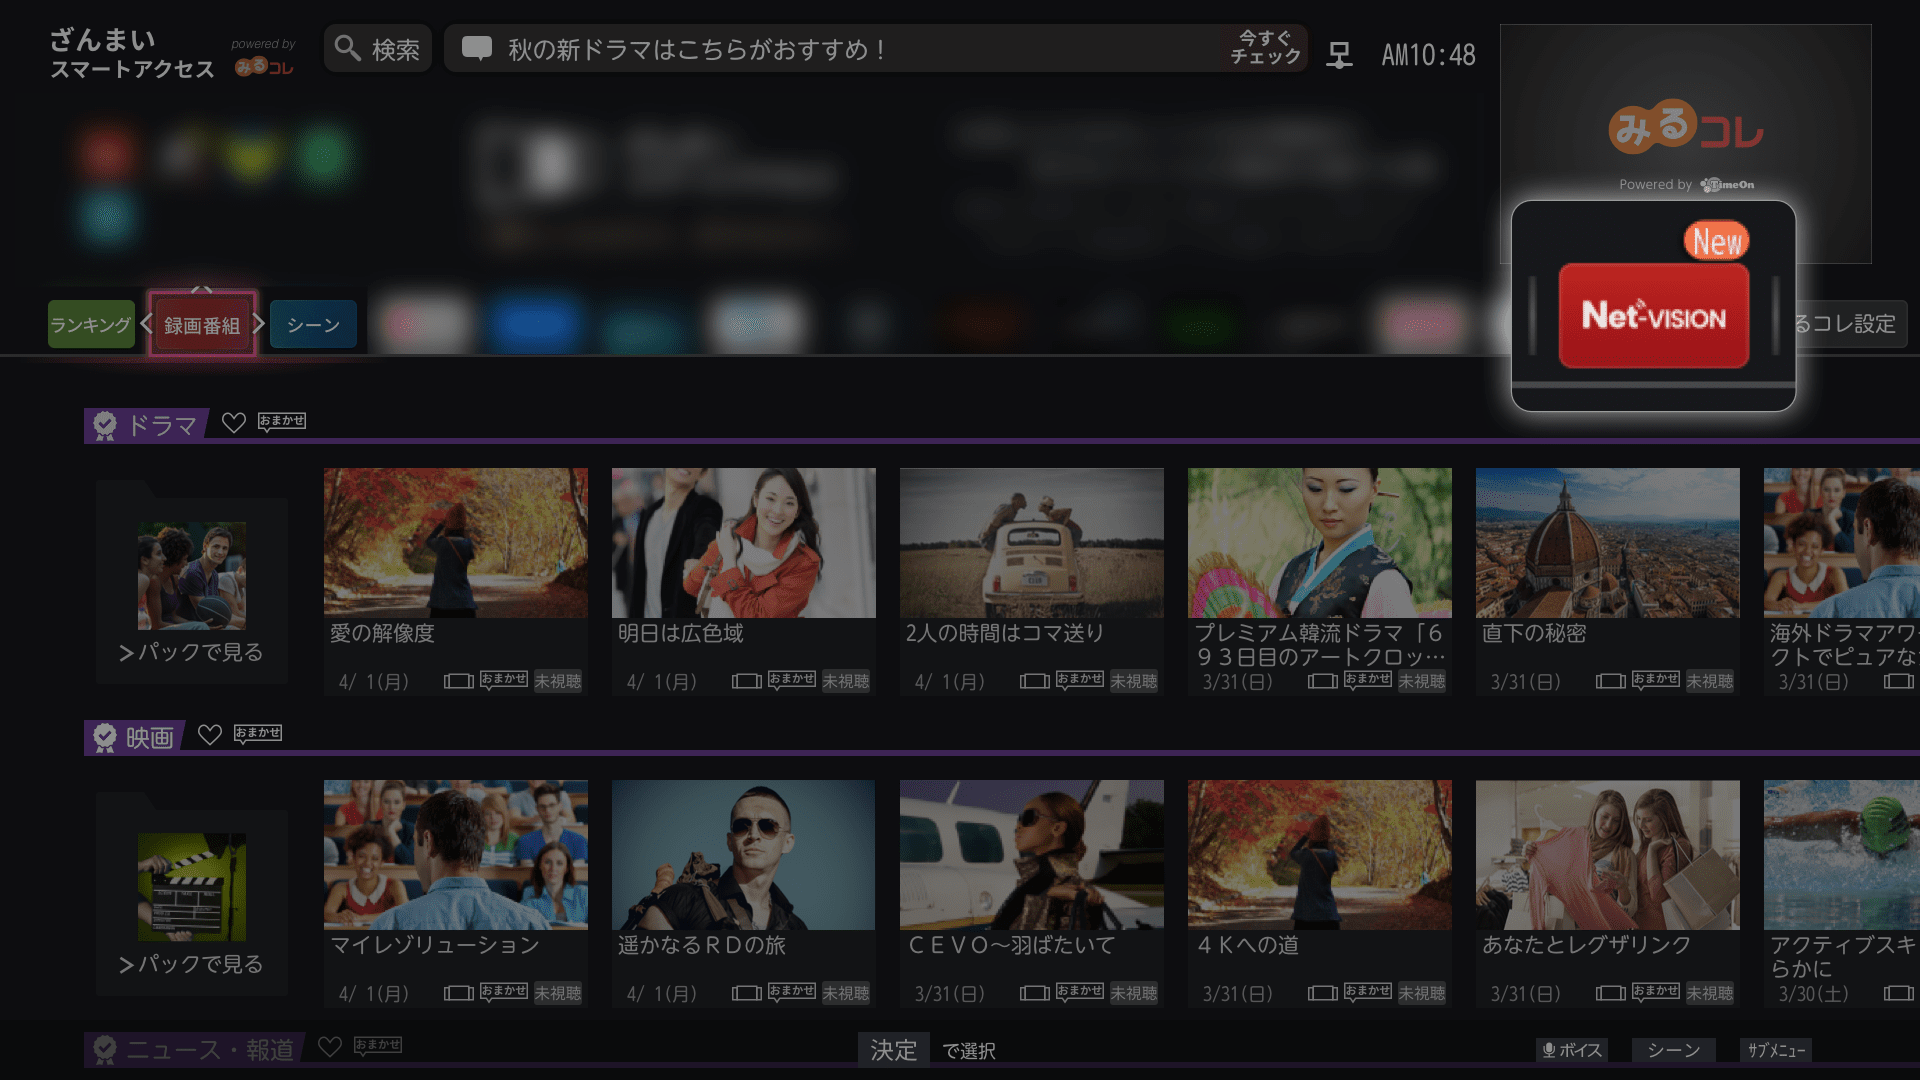Click the camera icon under 愛の解像度
1920x1080 pixels.
pyautogui.click(x=457, y=680)
